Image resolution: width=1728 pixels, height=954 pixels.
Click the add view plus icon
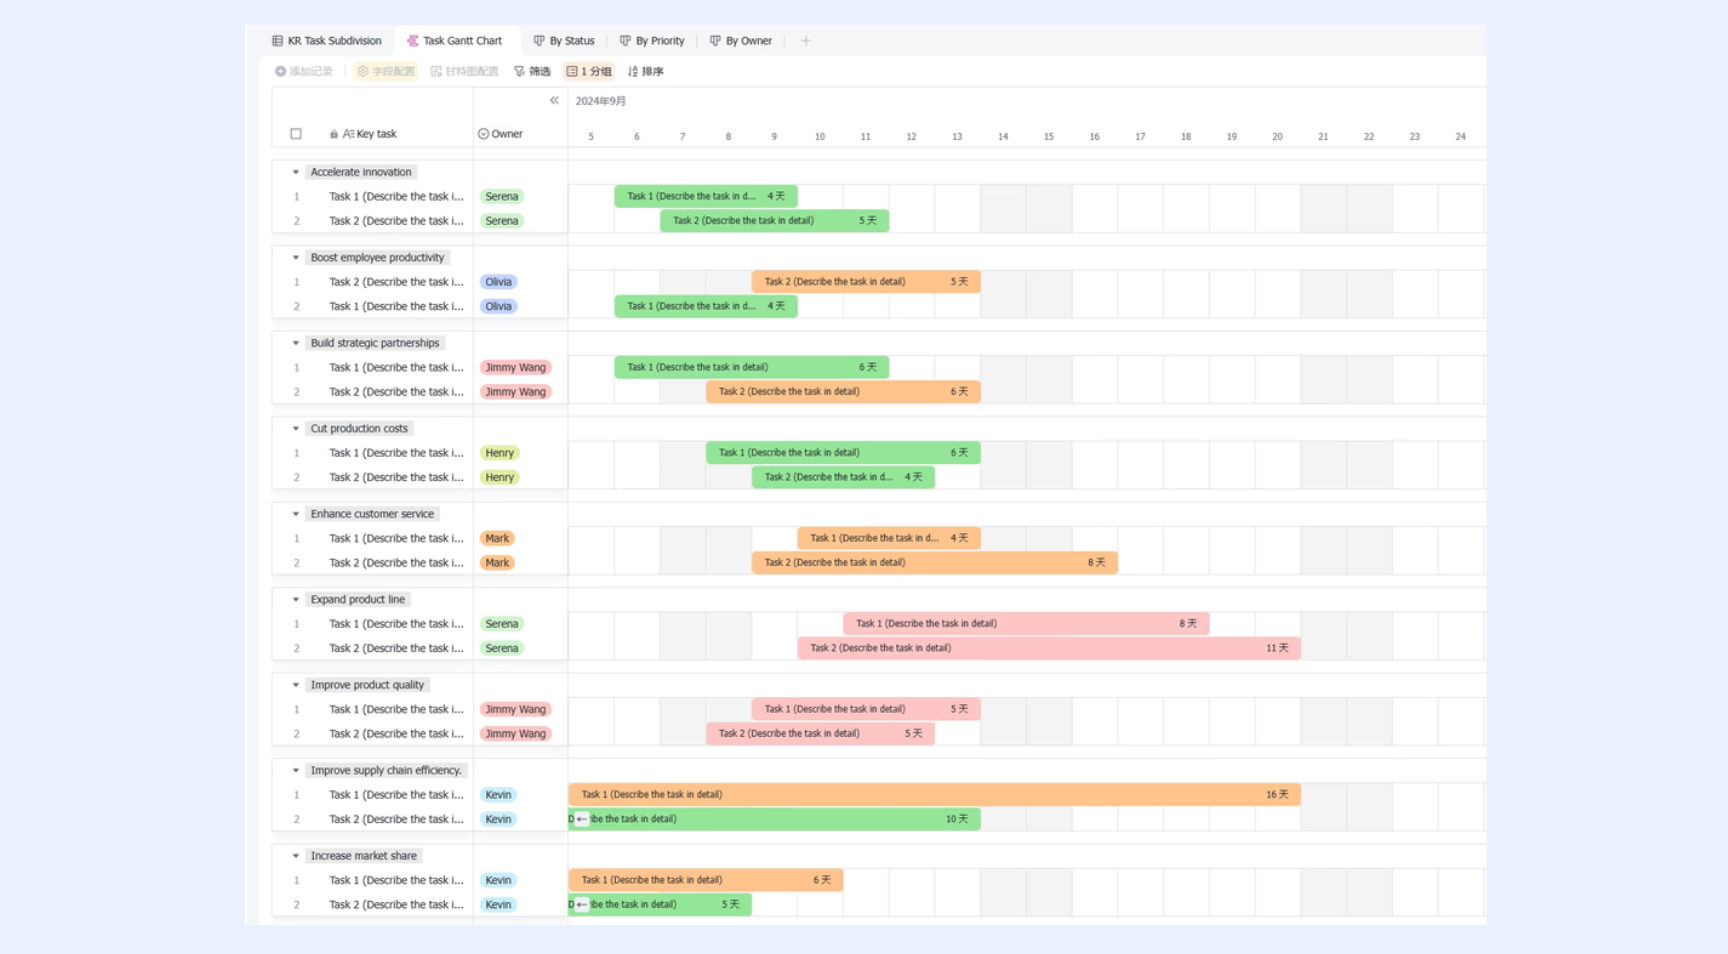point(806,41)
